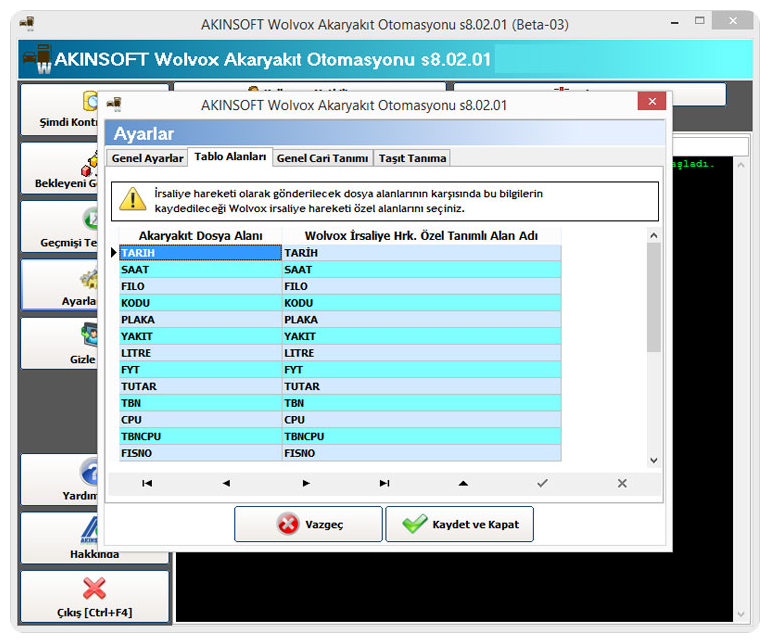Click Bekleyeni sidebar button
770x643 pixels.
[59, 168]
